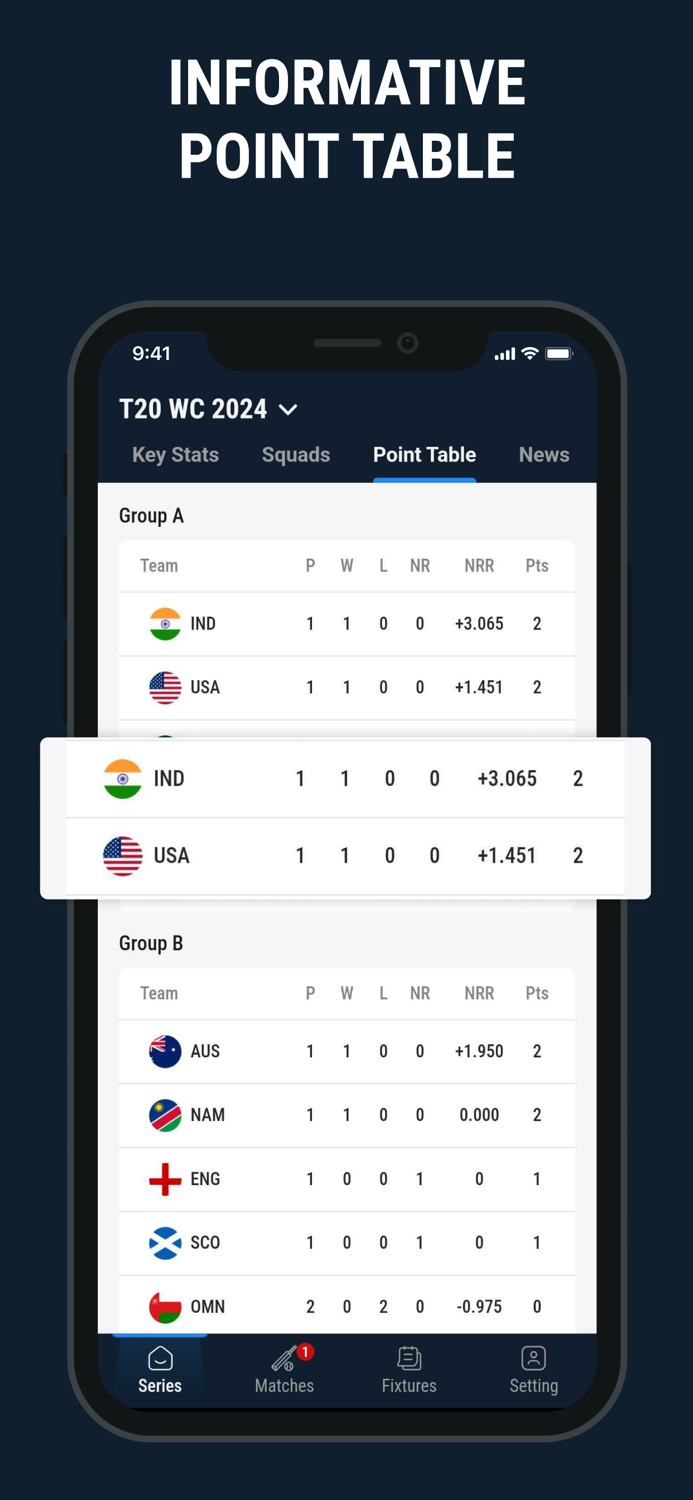Switch to the Squads tab

pos(296,455)
